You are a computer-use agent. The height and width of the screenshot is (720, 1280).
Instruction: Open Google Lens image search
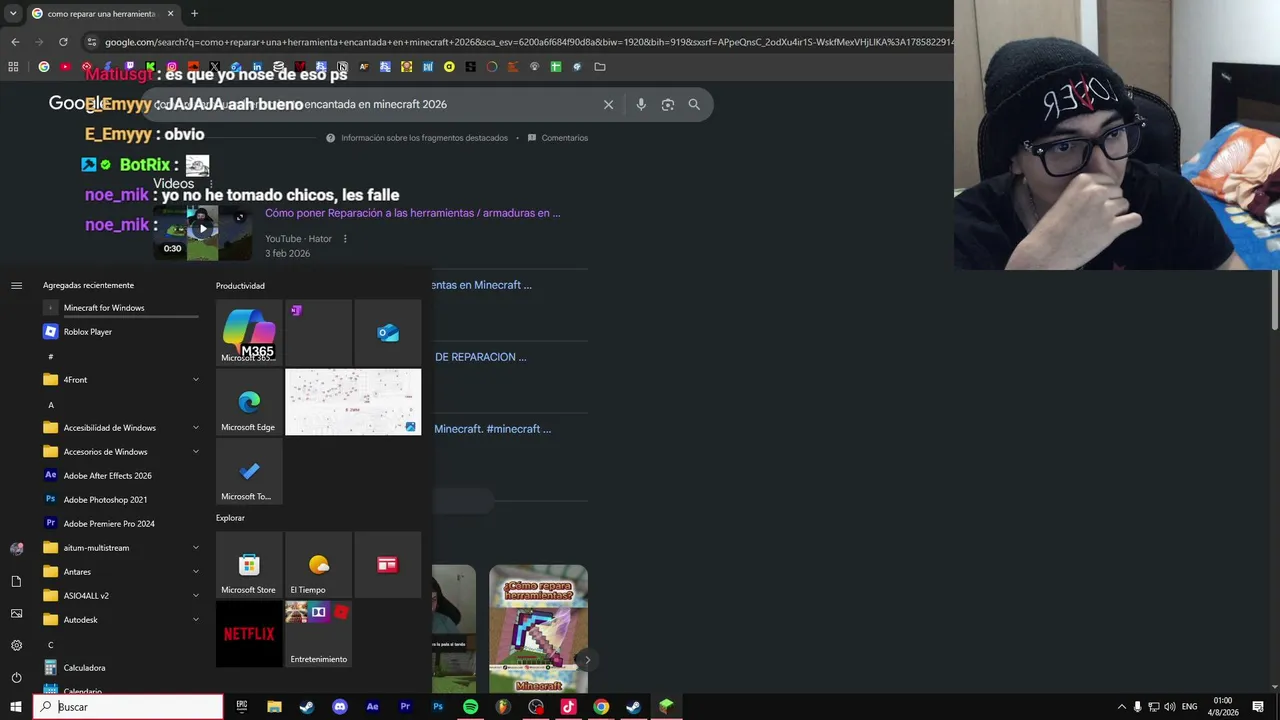(x=668, y=104)
